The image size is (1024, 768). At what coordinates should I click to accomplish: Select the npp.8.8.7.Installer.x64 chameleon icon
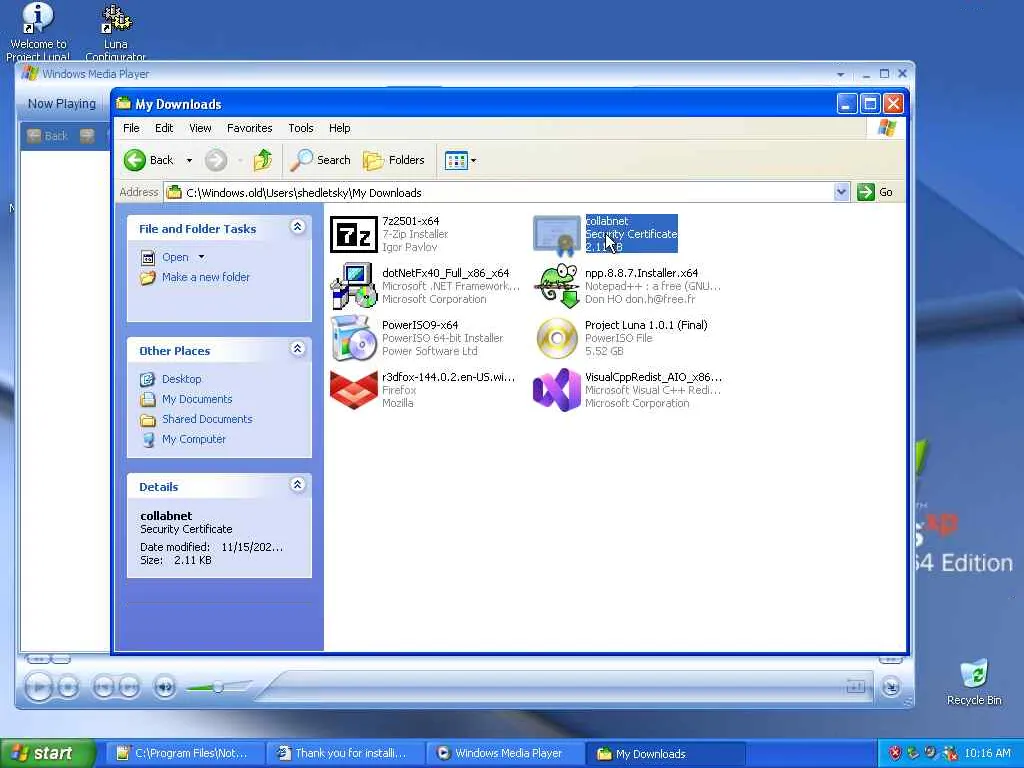pyautogui.click(x=556, y=286)
